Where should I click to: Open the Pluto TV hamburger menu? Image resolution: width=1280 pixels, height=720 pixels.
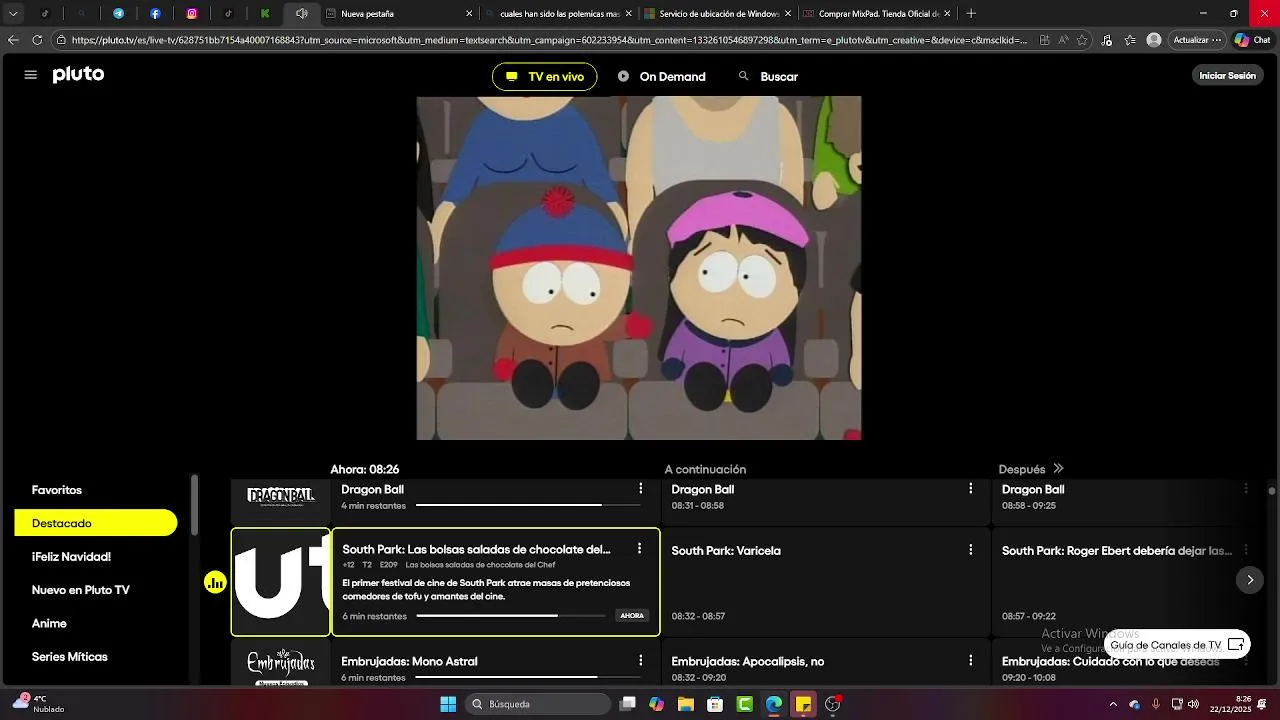click(30, 75)
